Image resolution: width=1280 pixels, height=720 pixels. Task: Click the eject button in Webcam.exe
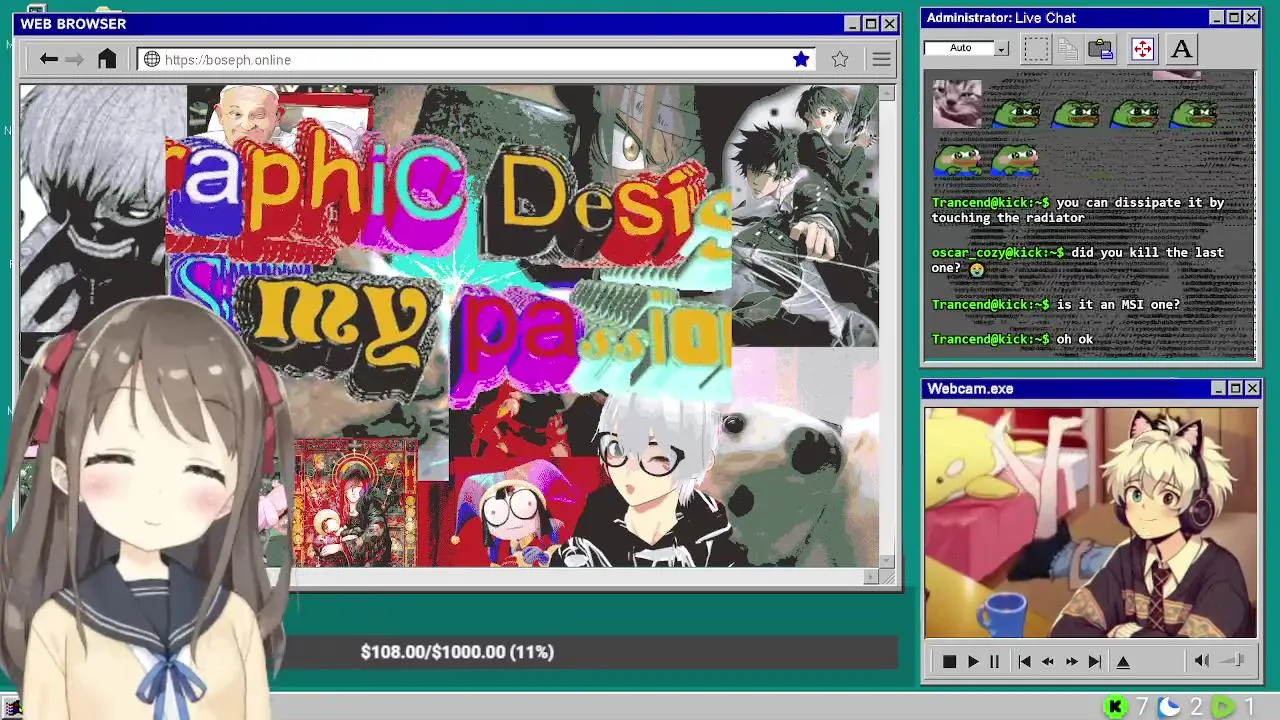1123,661
